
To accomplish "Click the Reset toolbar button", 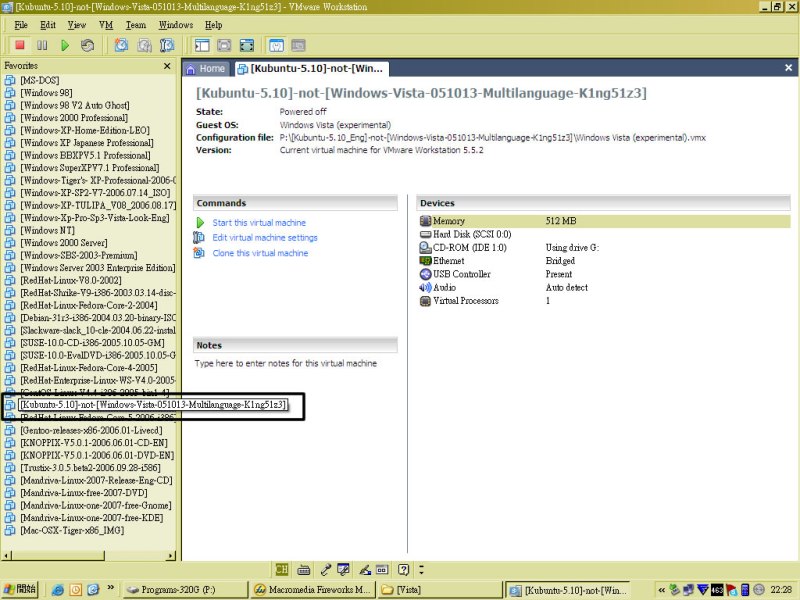I will (x=87, y=45).
